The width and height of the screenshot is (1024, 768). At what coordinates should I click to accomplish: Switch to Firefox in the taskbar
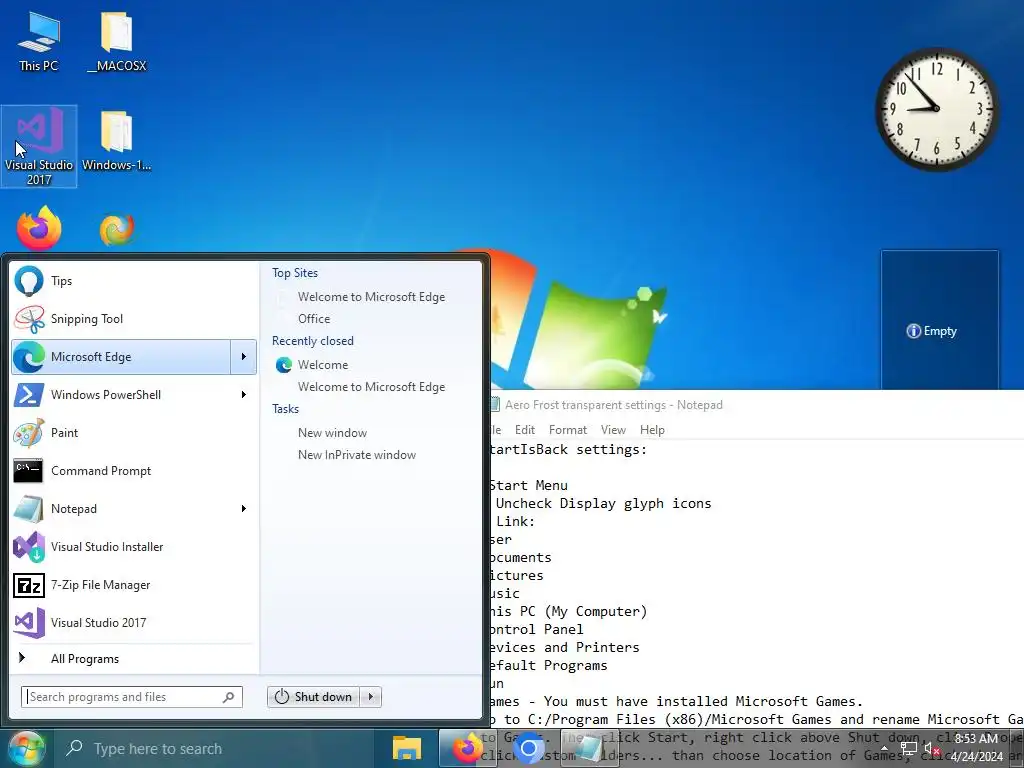pos(467,748)
